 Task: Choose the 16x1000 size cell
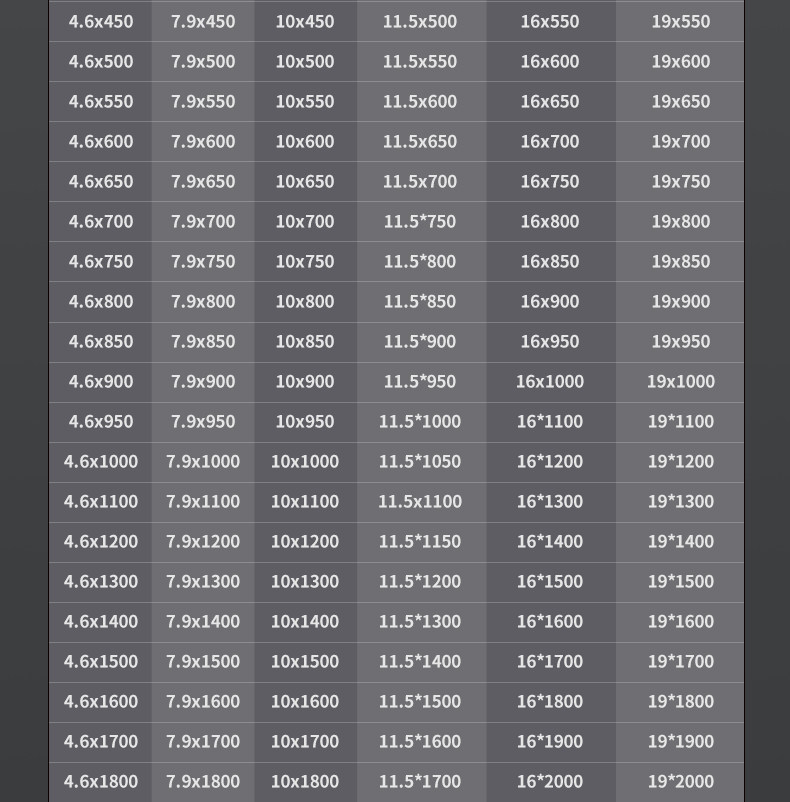pyautogui.click(x=550, y=382)
